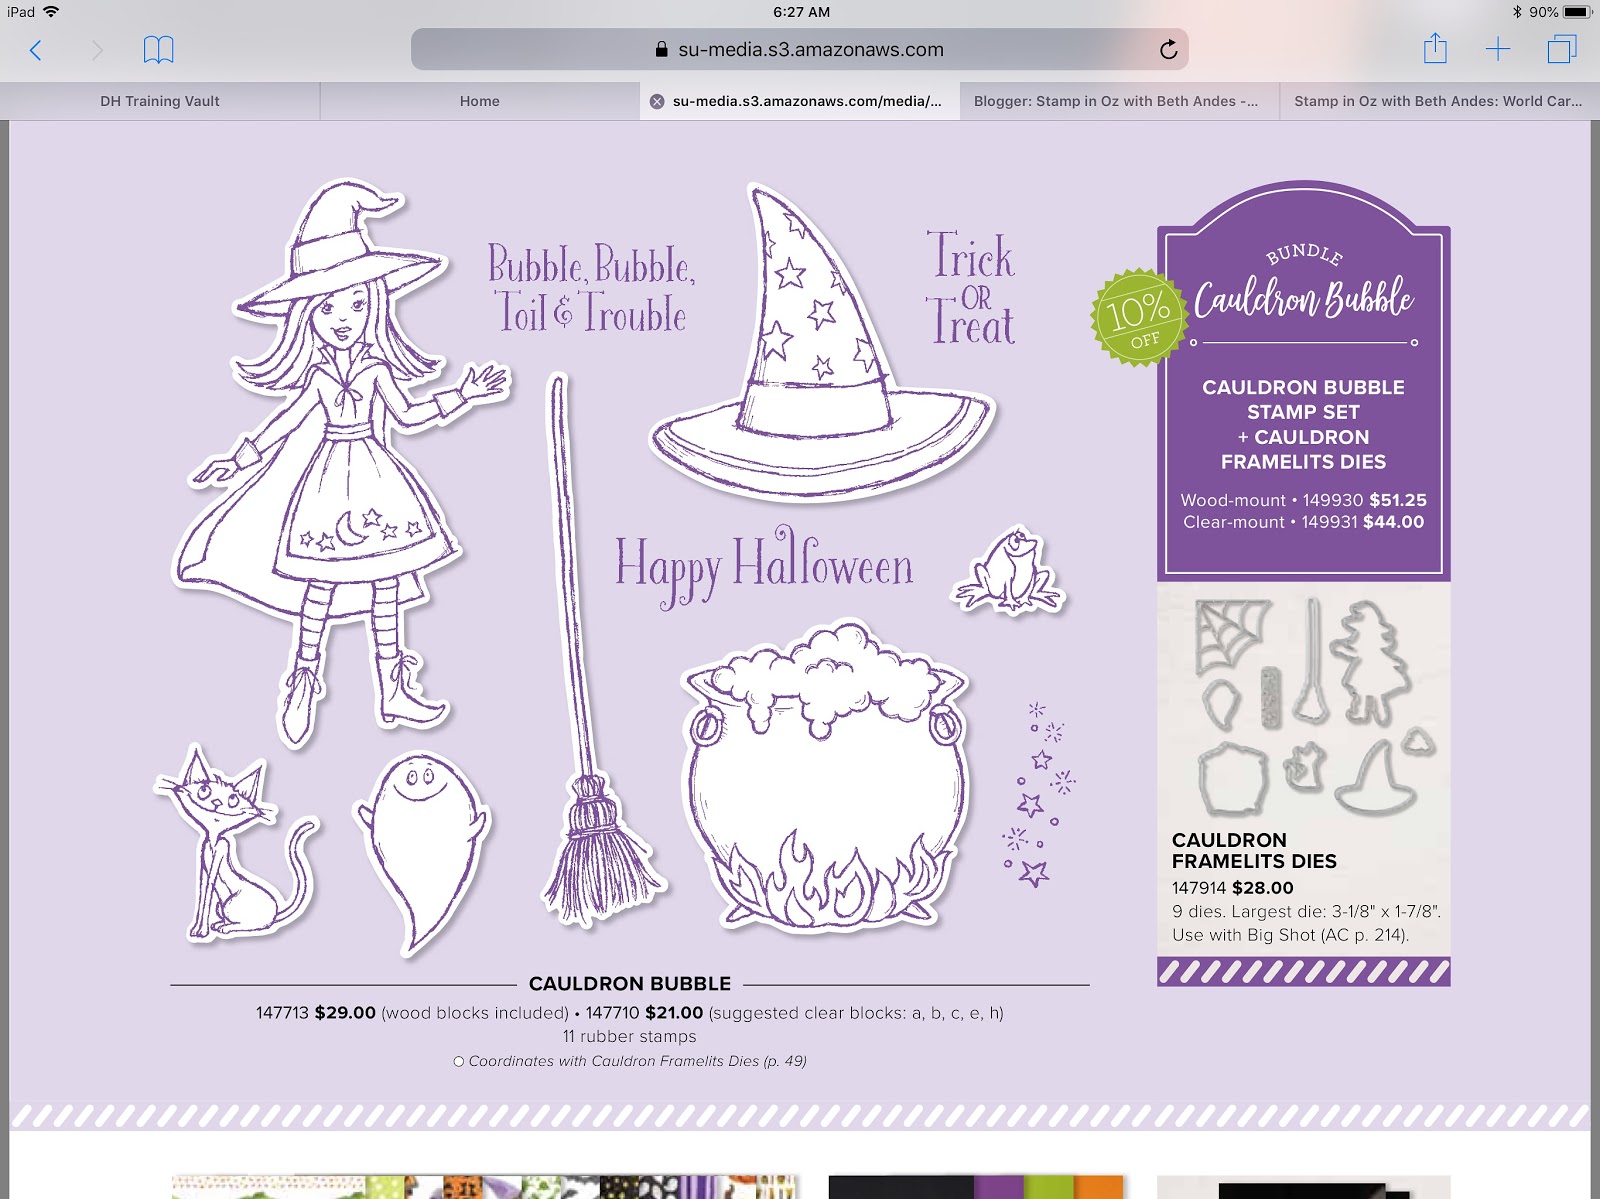Tap CAULDRON BUBBLE stamp set heading

tap(630, 984)
